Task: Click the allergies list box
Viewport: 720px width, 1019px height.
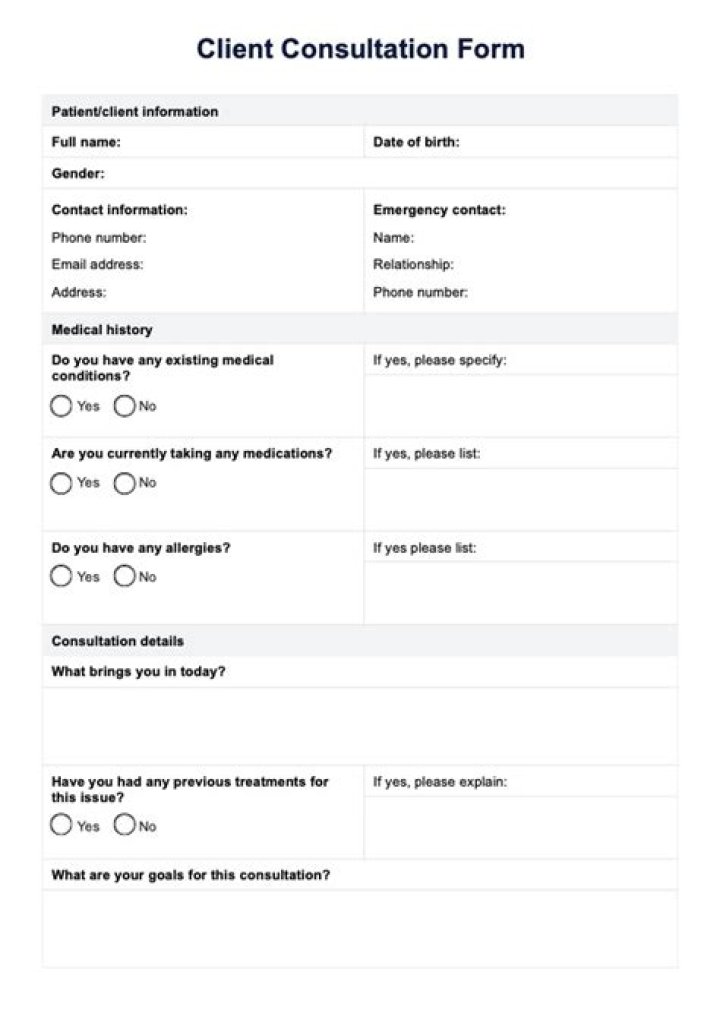Action: coord(520,592)
